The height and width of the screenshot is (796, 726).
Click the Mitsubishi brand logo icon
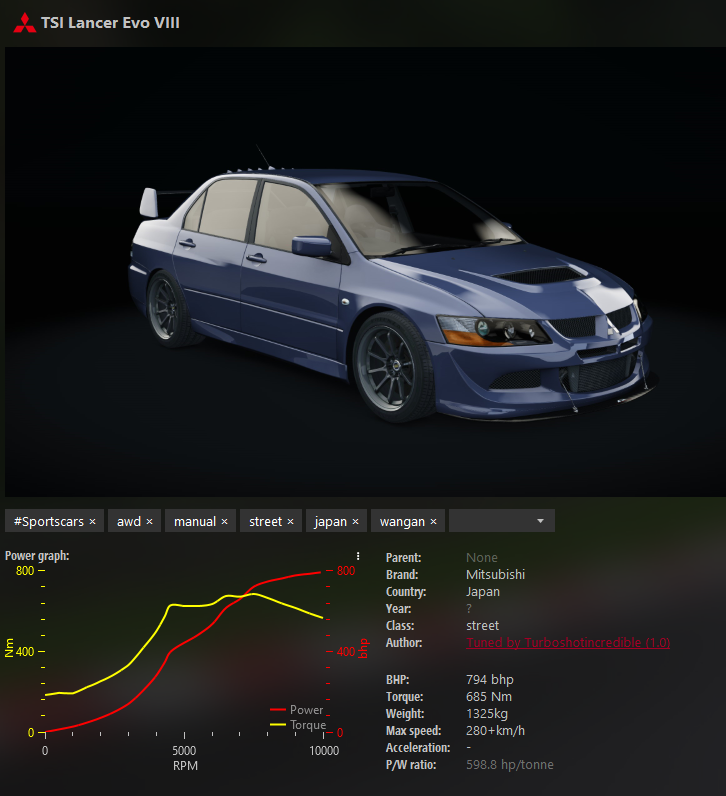tap(24, 23)
